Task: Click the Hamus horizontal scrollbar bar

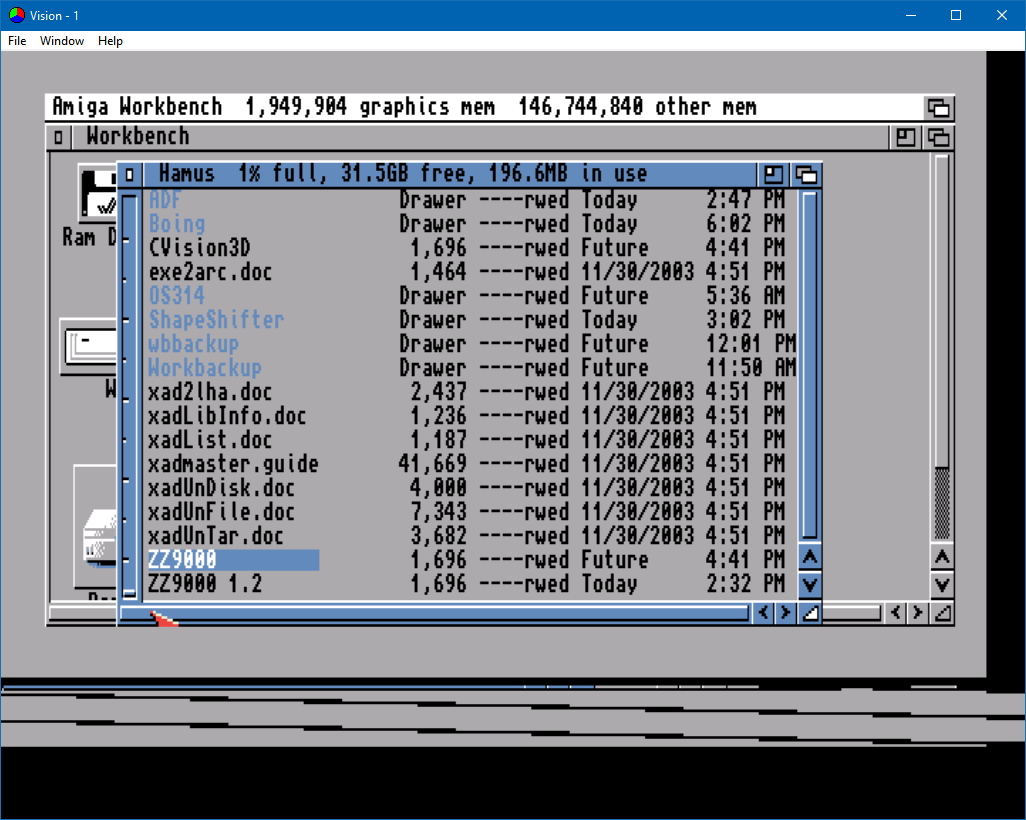Action: tap(434, 613)
